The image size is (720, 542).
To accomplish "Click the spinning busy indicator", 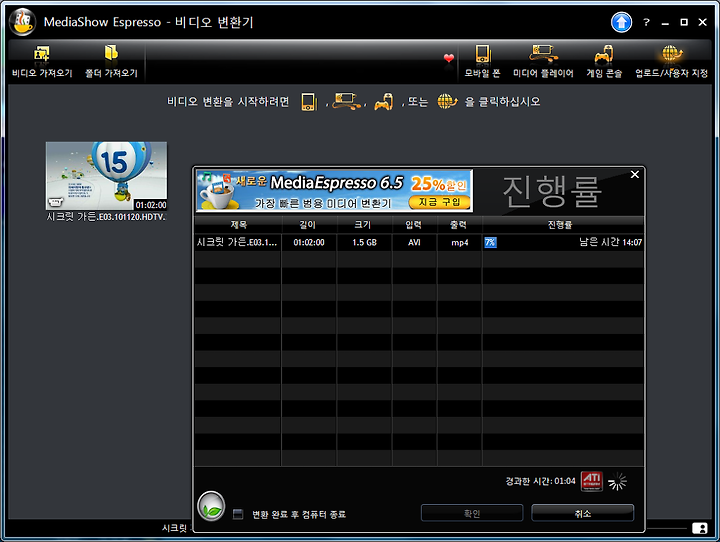I will tap(618, 482).
